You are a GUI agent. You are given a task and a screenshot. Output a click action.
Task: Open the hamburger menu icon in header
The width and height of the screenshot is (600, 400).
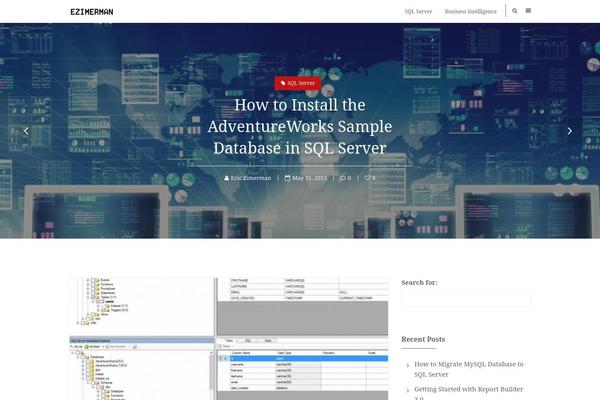coord(528,11)
